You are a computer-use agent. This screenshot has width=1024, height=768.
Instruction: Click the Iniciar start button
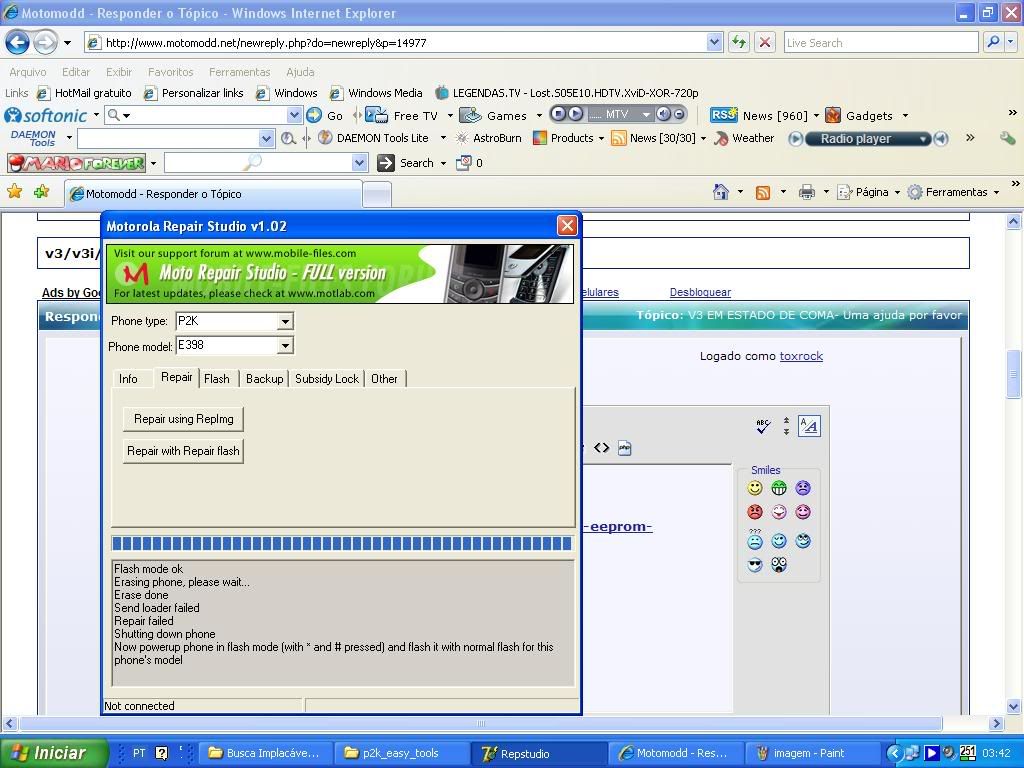[54, 753]
